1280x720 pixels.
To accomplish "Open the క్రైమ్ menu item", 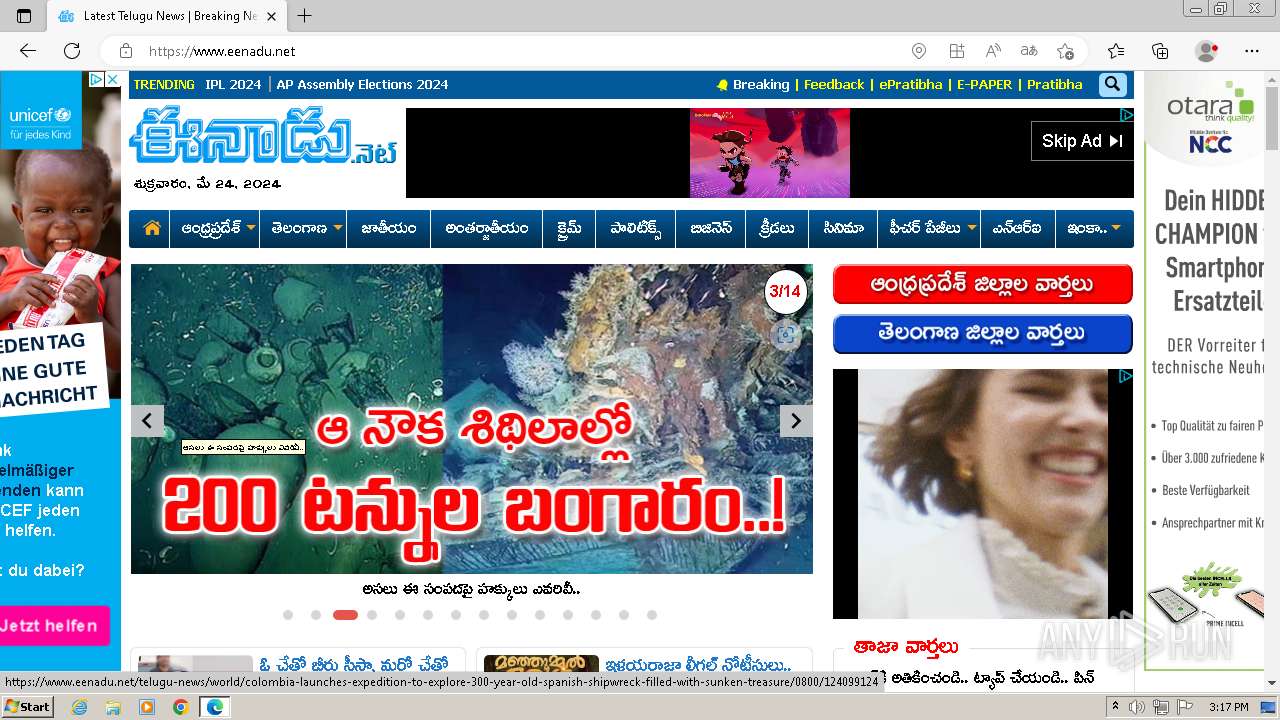I will tap(569, 228).
